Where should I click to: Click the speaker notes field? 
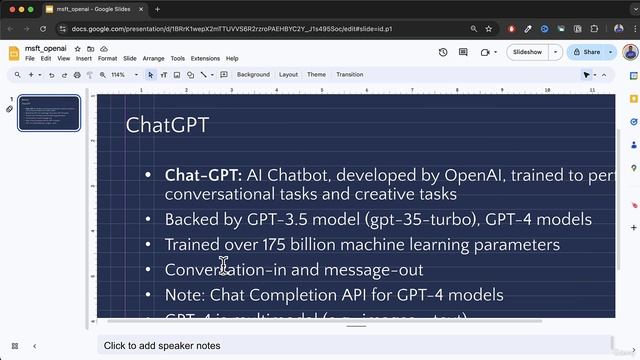coord(354,346)
